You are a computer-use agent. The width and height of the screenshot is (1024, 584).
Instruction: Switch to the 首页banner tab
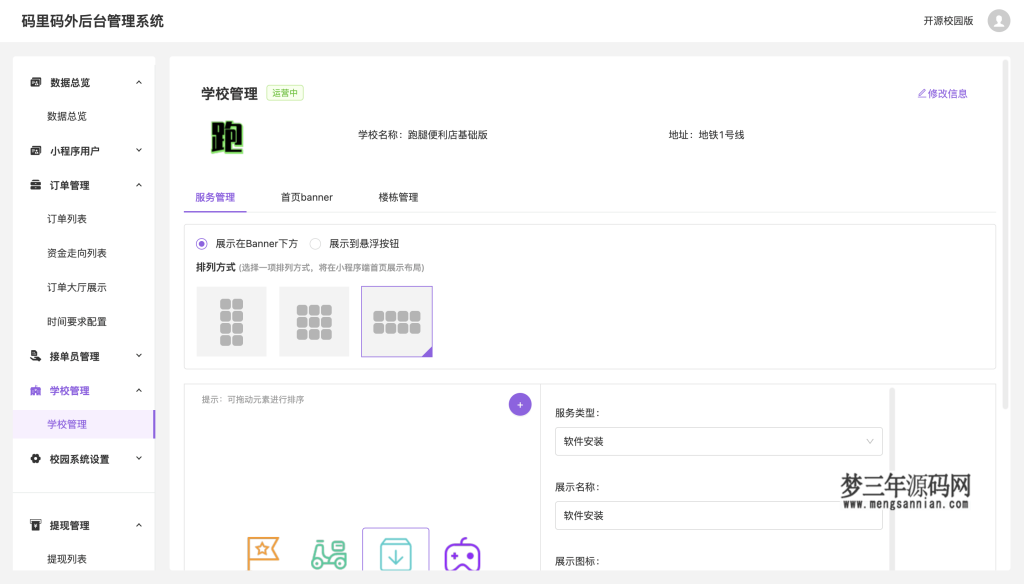coord(305,197)
